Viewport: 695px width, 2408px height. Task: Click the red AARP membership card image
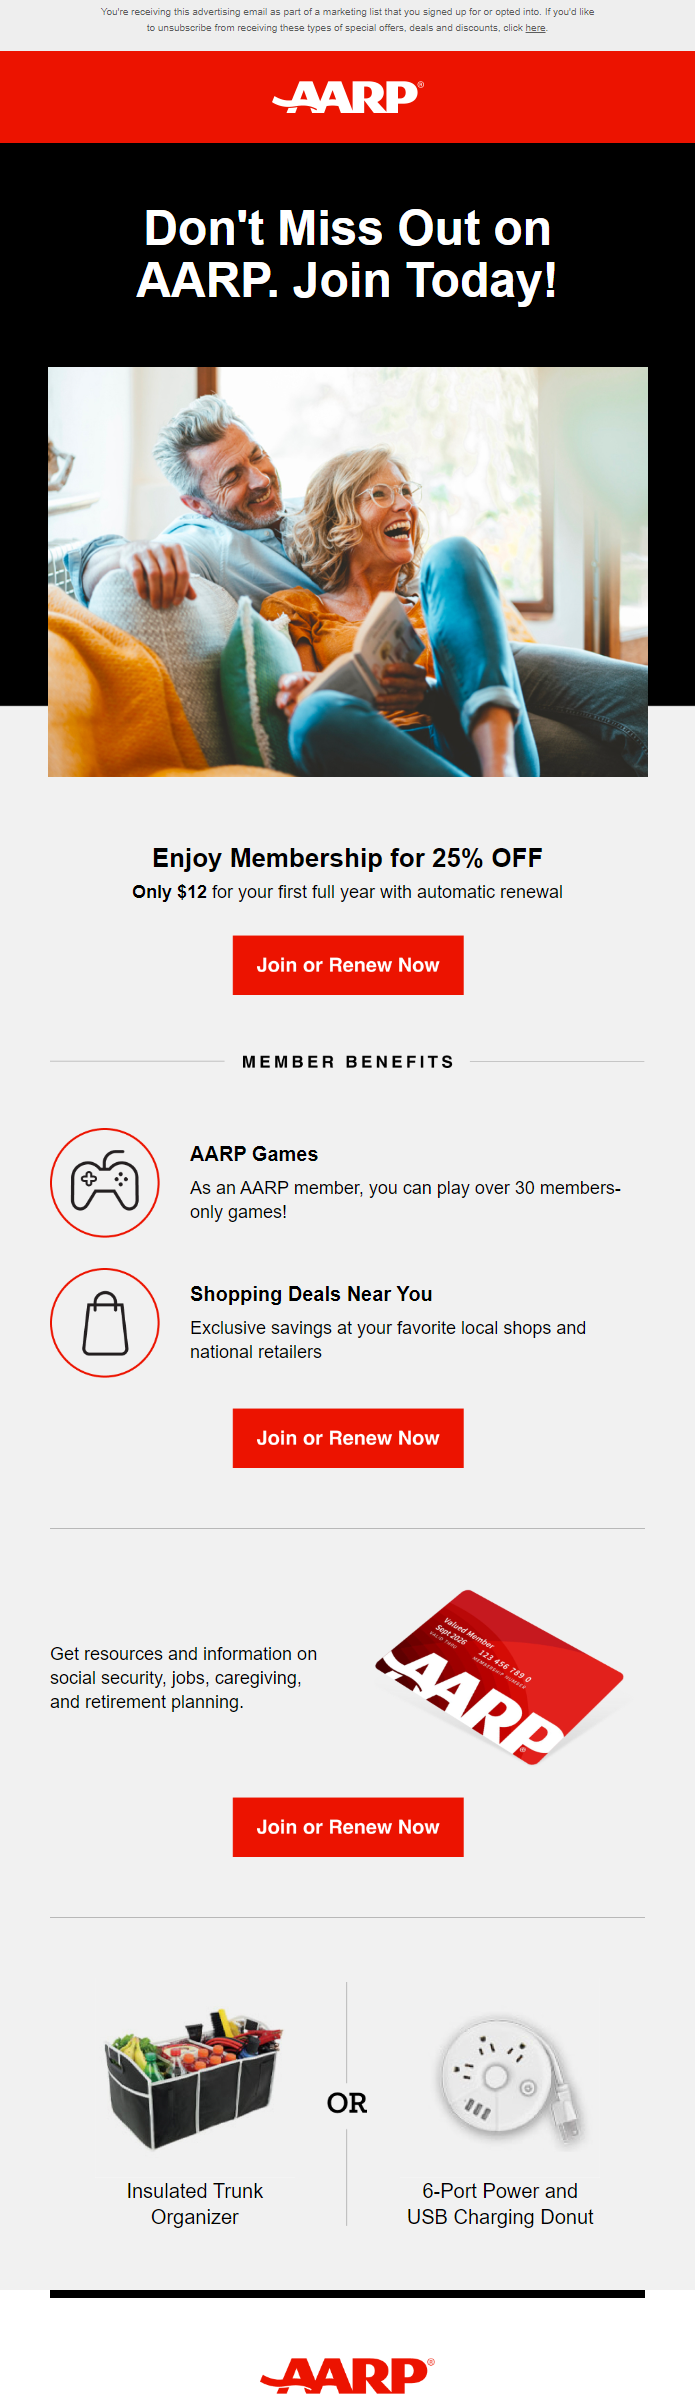tap(500, 1677)
